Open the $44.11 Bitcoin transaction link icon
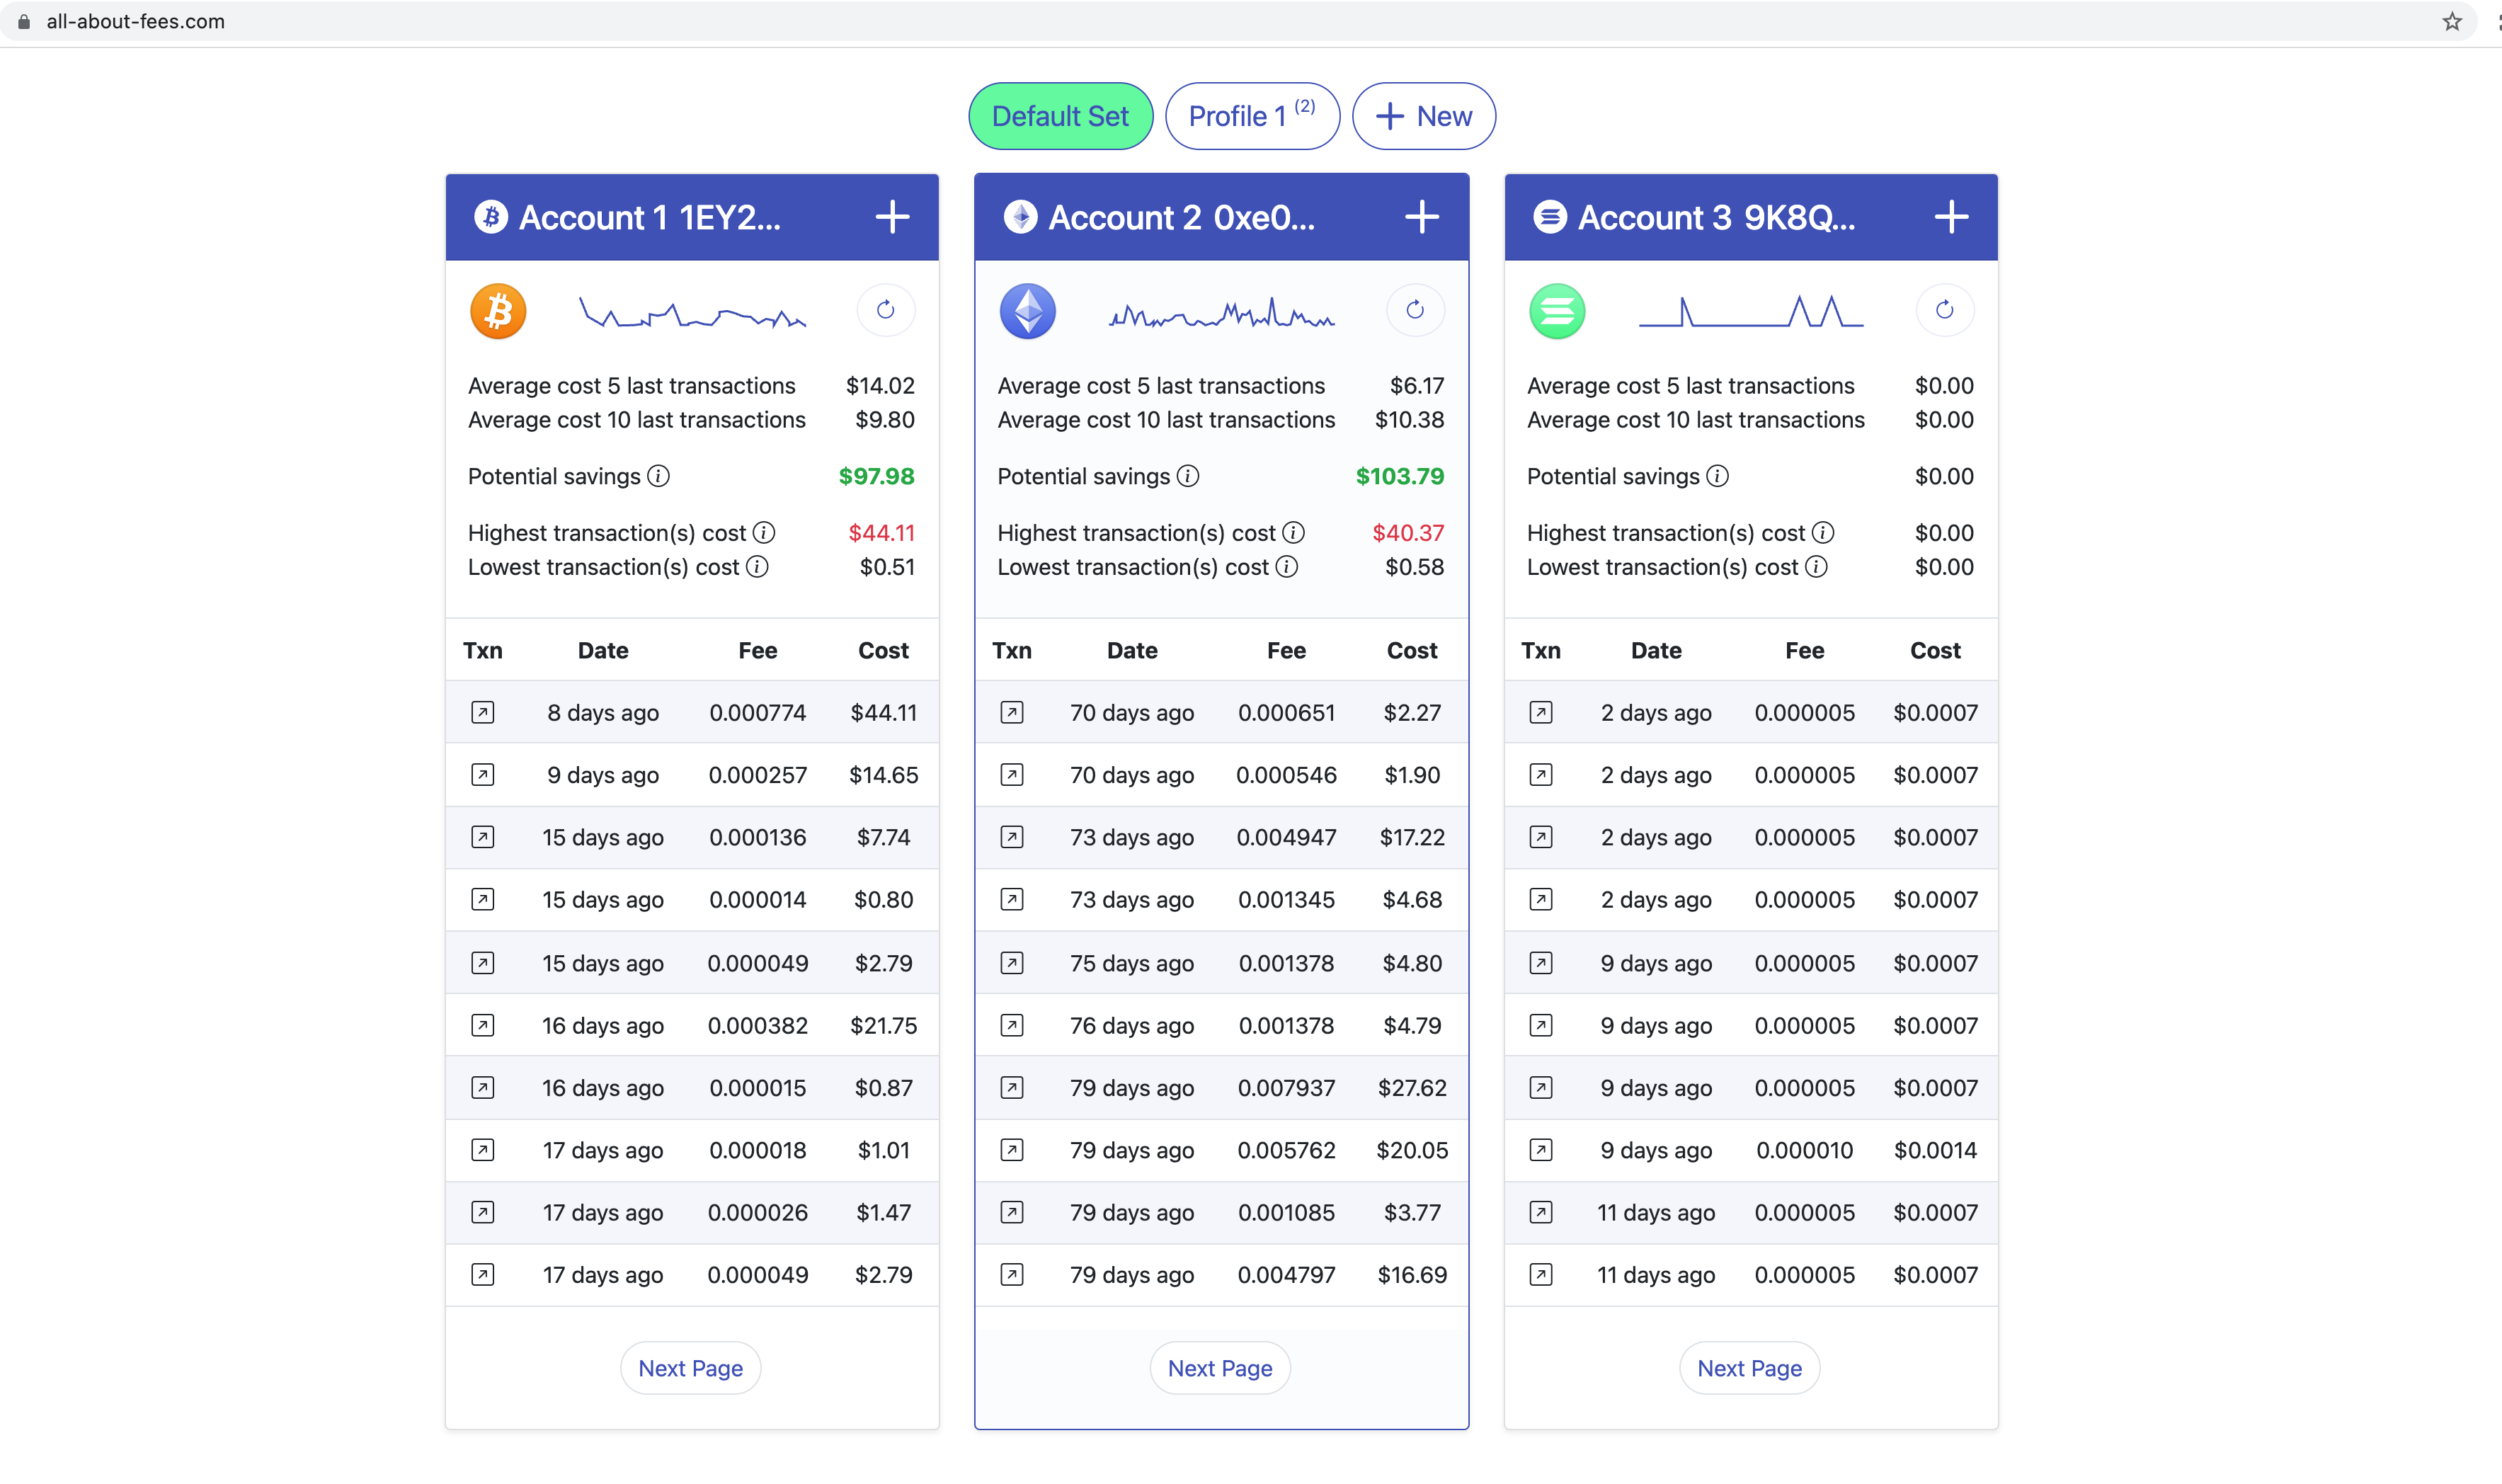 (x=483, y=713)
